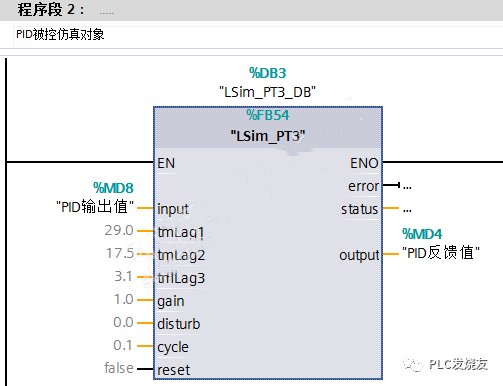The height and width of the screenshot is (386, 503).
Task: Click the %MD8 address at input
Action: coord(113,188)
